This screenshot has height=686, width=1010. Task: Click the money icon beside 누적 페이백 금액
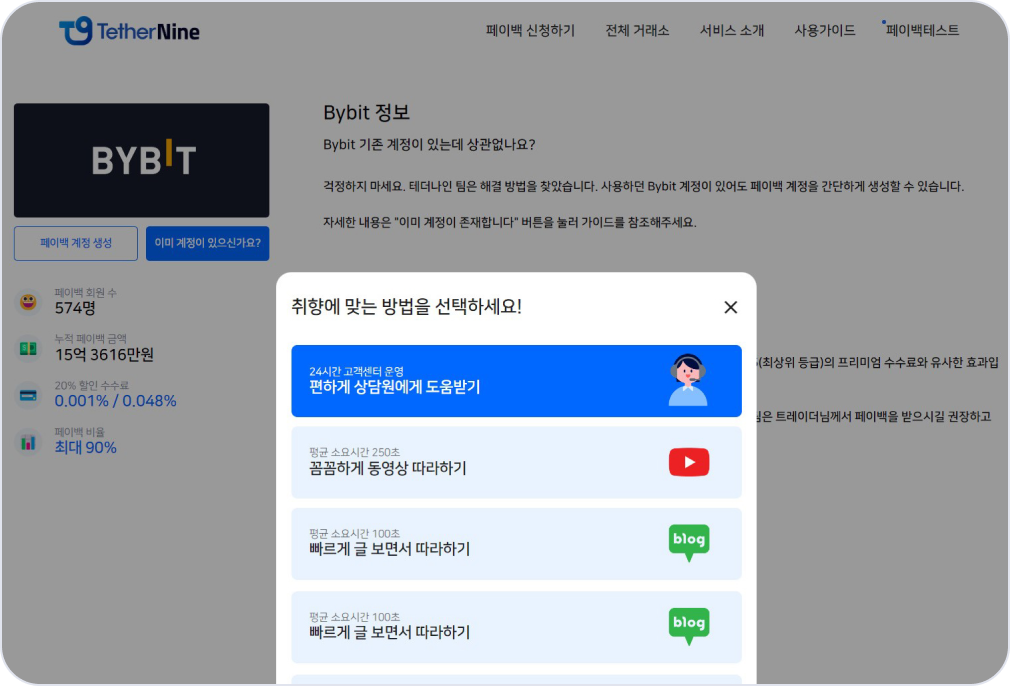(x=28, y=348)
